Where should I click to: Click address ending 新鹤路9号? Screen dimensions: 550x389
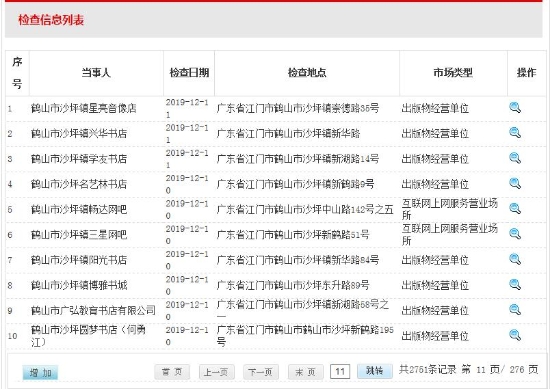[295, 184]
